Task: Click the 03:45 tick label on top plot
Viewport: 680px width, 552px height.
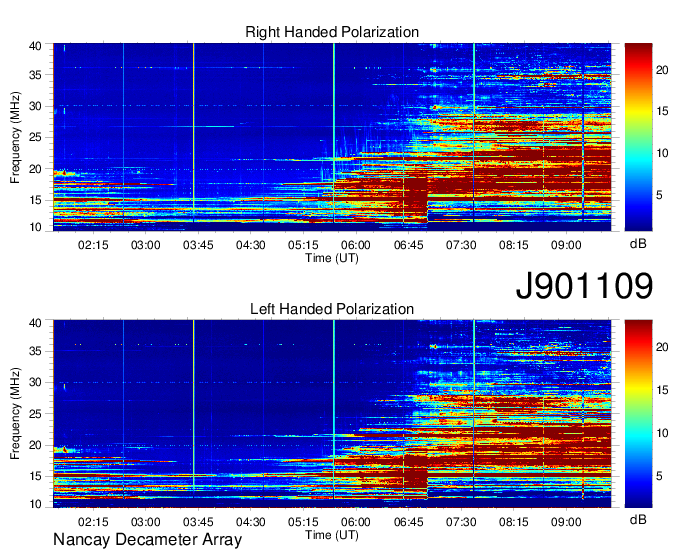Action: pyautogui.click(x=198, y=245)
